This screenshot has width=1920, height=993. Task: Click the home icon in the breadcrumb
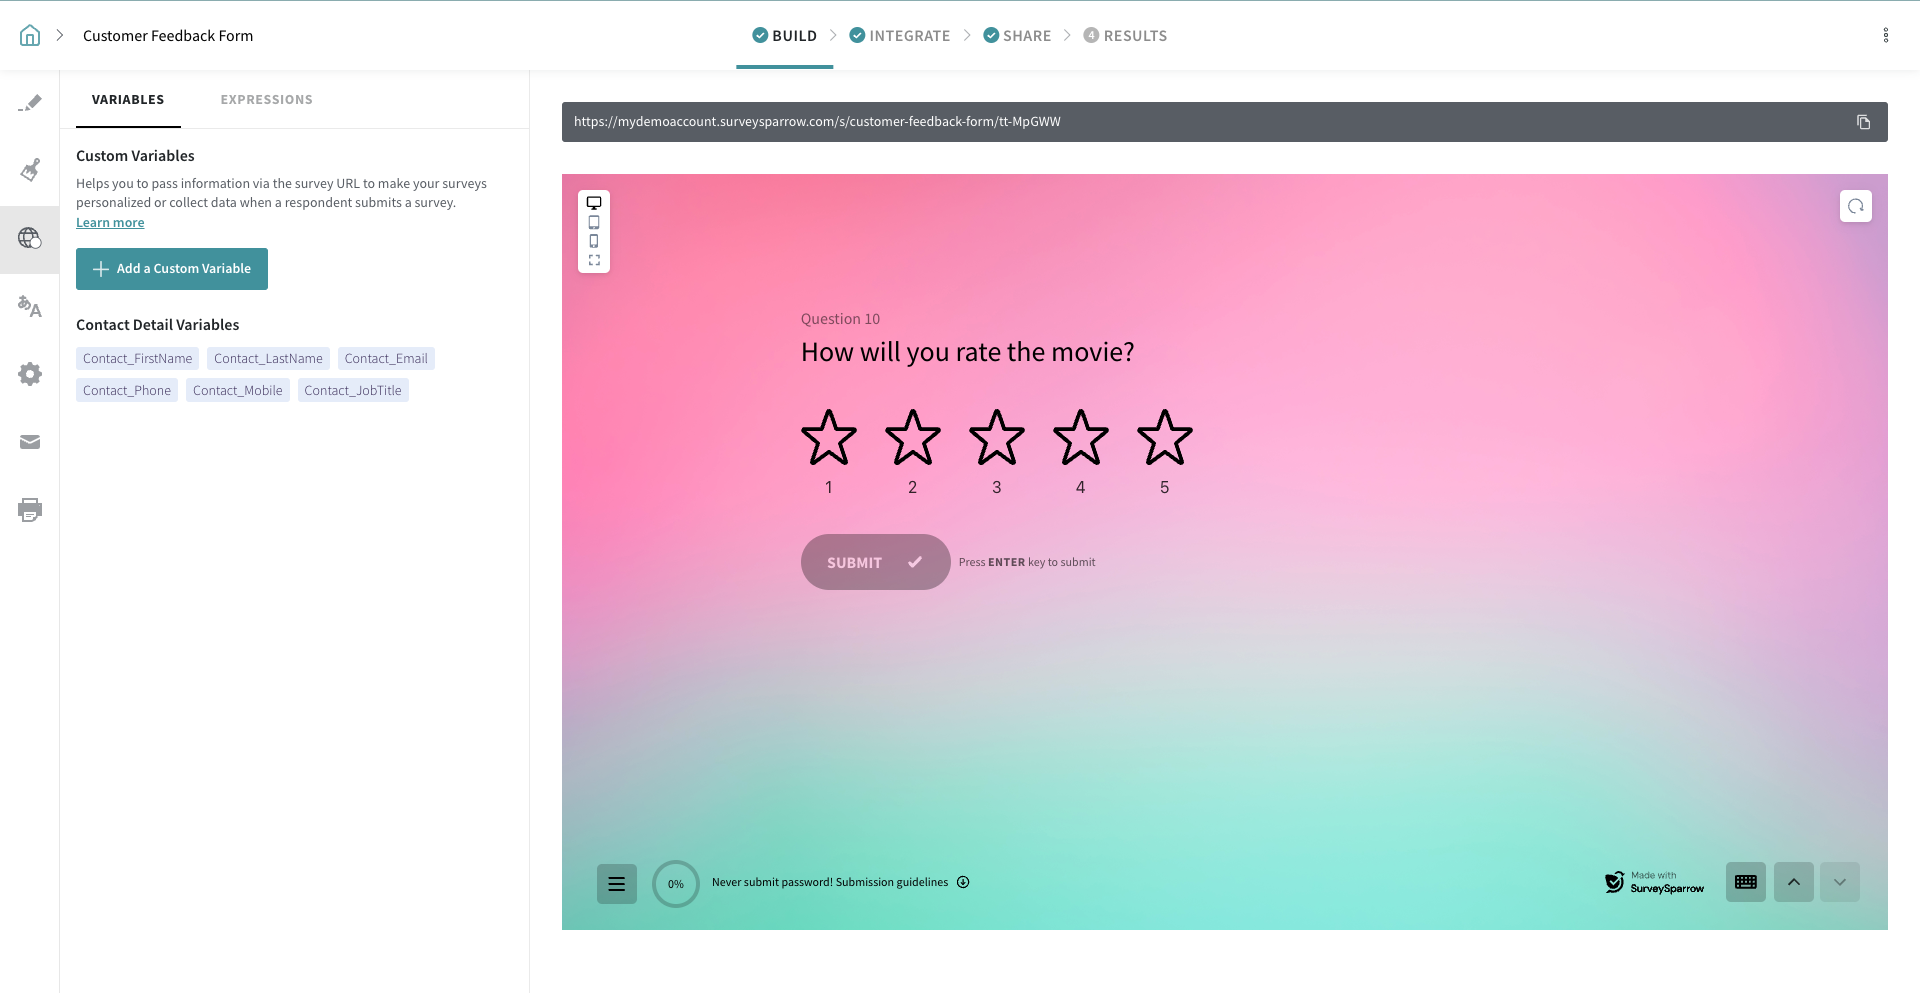point(30,36)
